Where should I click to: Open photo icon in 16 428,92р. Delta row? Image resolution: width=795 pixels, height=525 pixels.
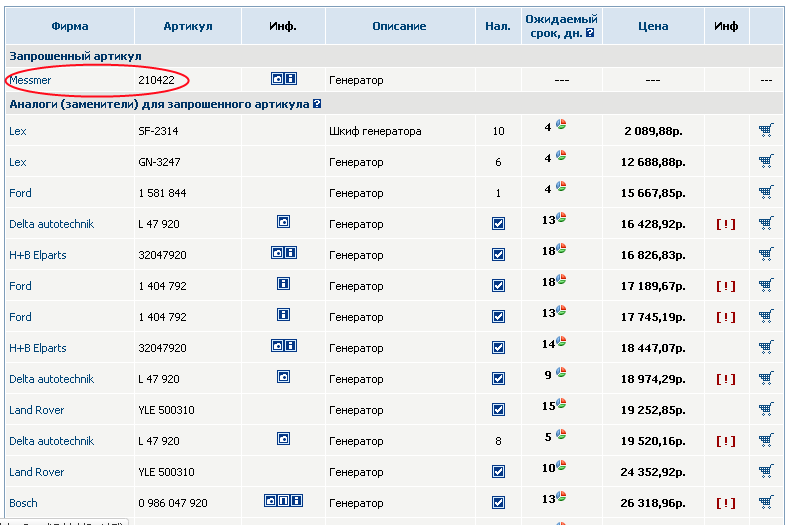pos(283,222)
